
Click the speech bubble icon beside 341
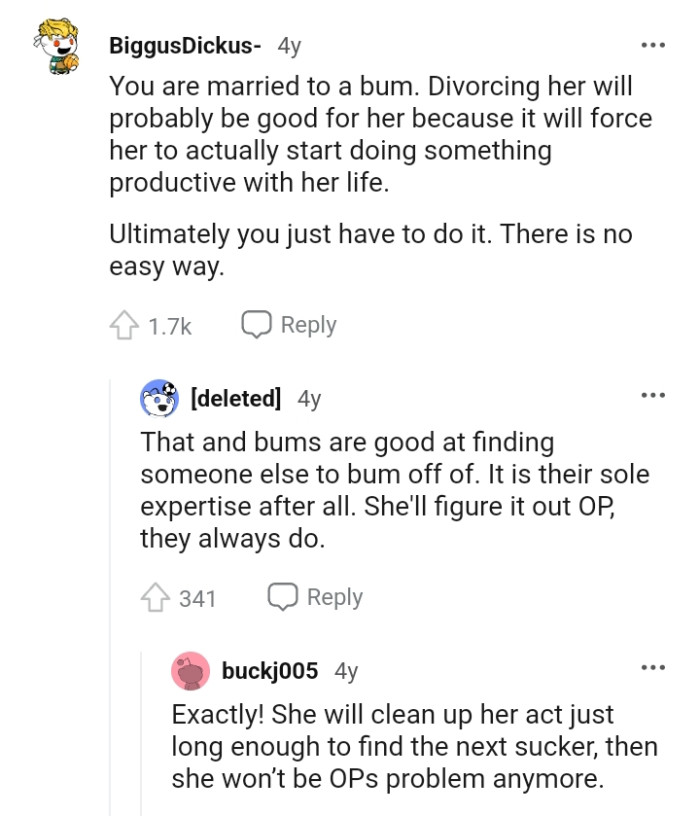283,597
